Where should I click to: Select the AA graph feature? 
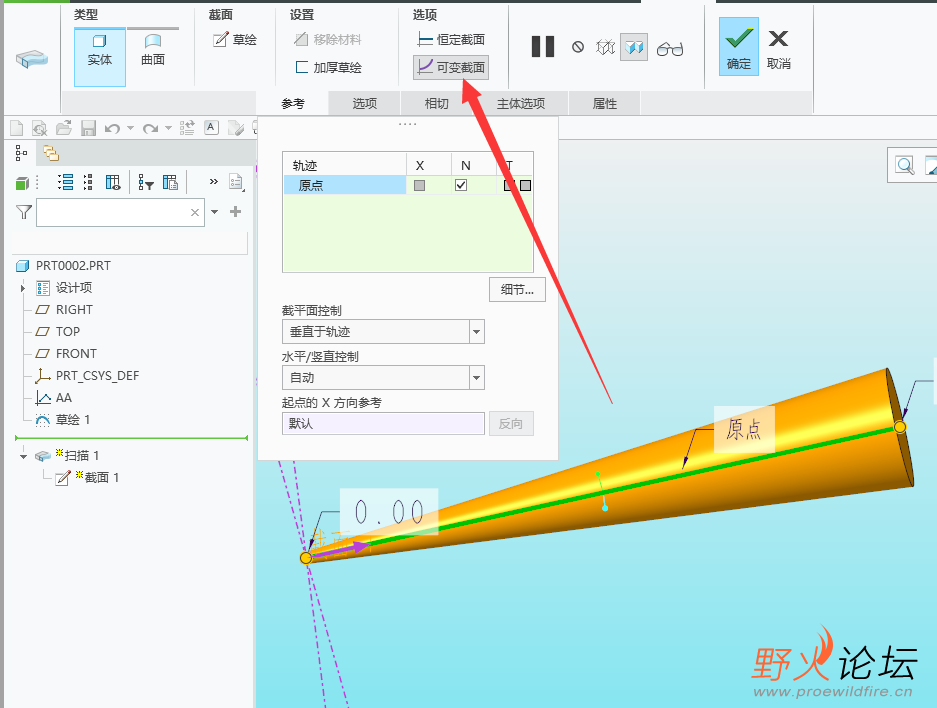pyautogui.click(x=63, y=398)
